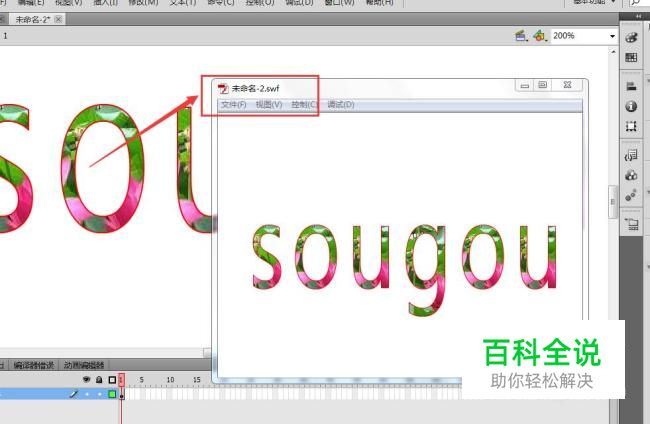Maximize the 未命名-2.swf preview window
650x424 pixels.
pyautogui.click(x=543, y=85)
